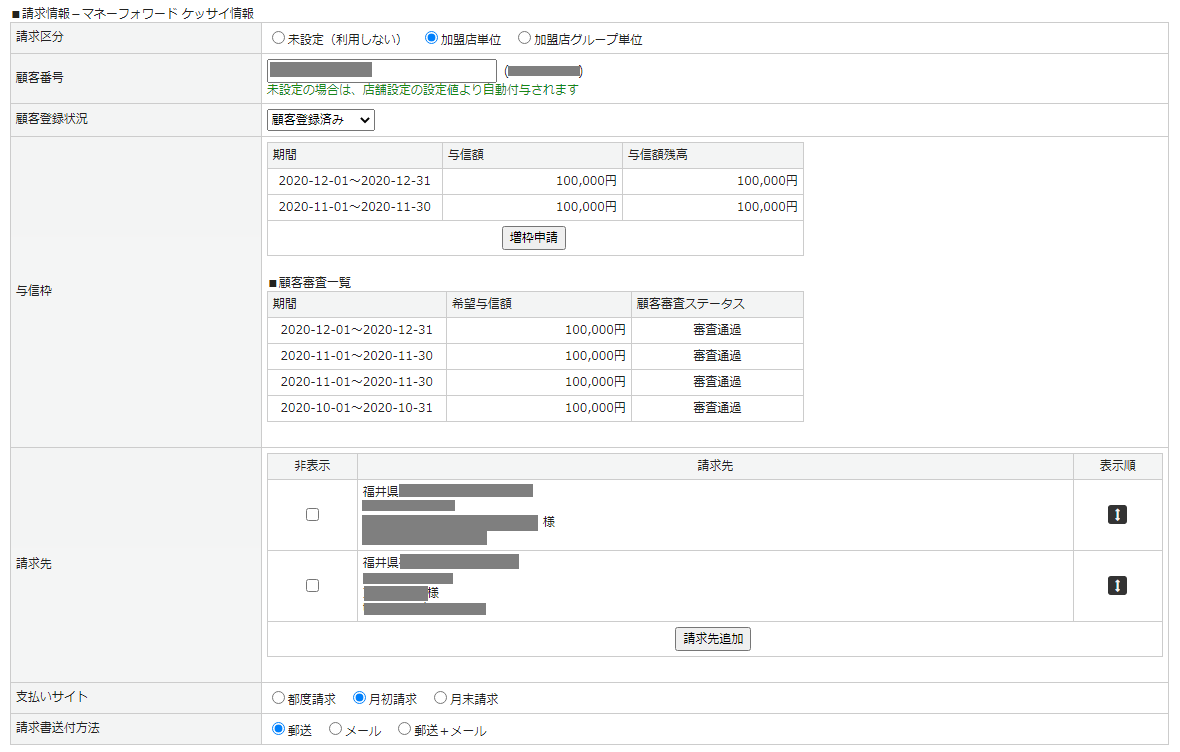1180x752 pixels.
Task: Click the sort arrow icon for first billing address
Action: pos(1117,515)
